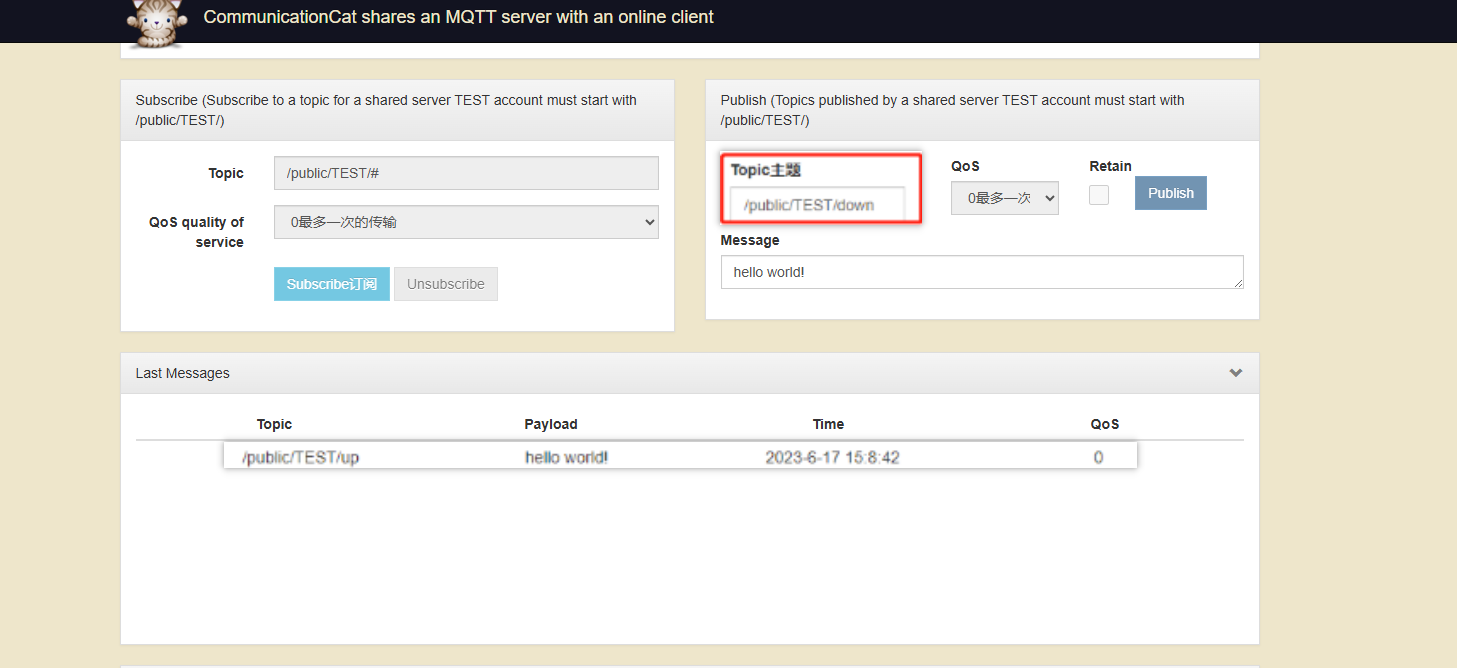1457x668 pixels.
Task: Click into the Message text area
Action: click(981, 272)
